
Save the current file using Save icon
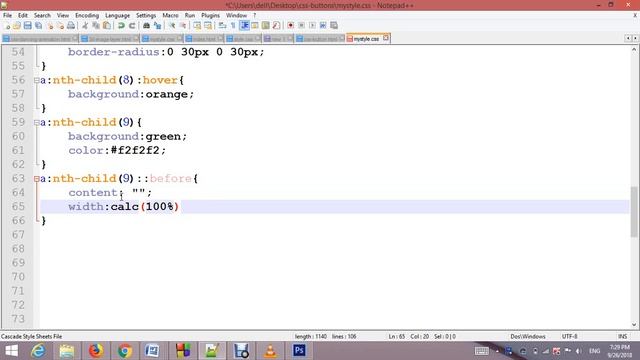pyautogui.click(x=27, y=25)
